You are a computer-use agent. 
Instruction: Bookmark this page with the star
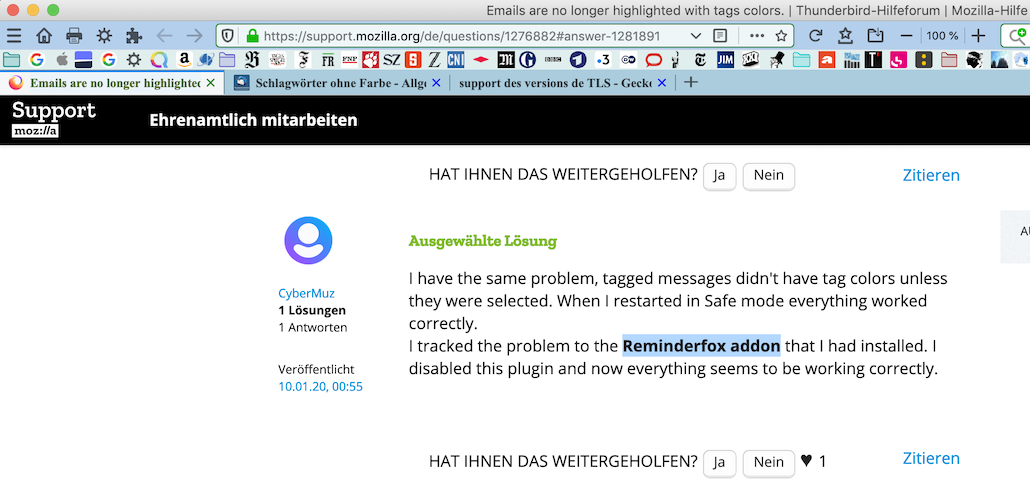point(781,35)
